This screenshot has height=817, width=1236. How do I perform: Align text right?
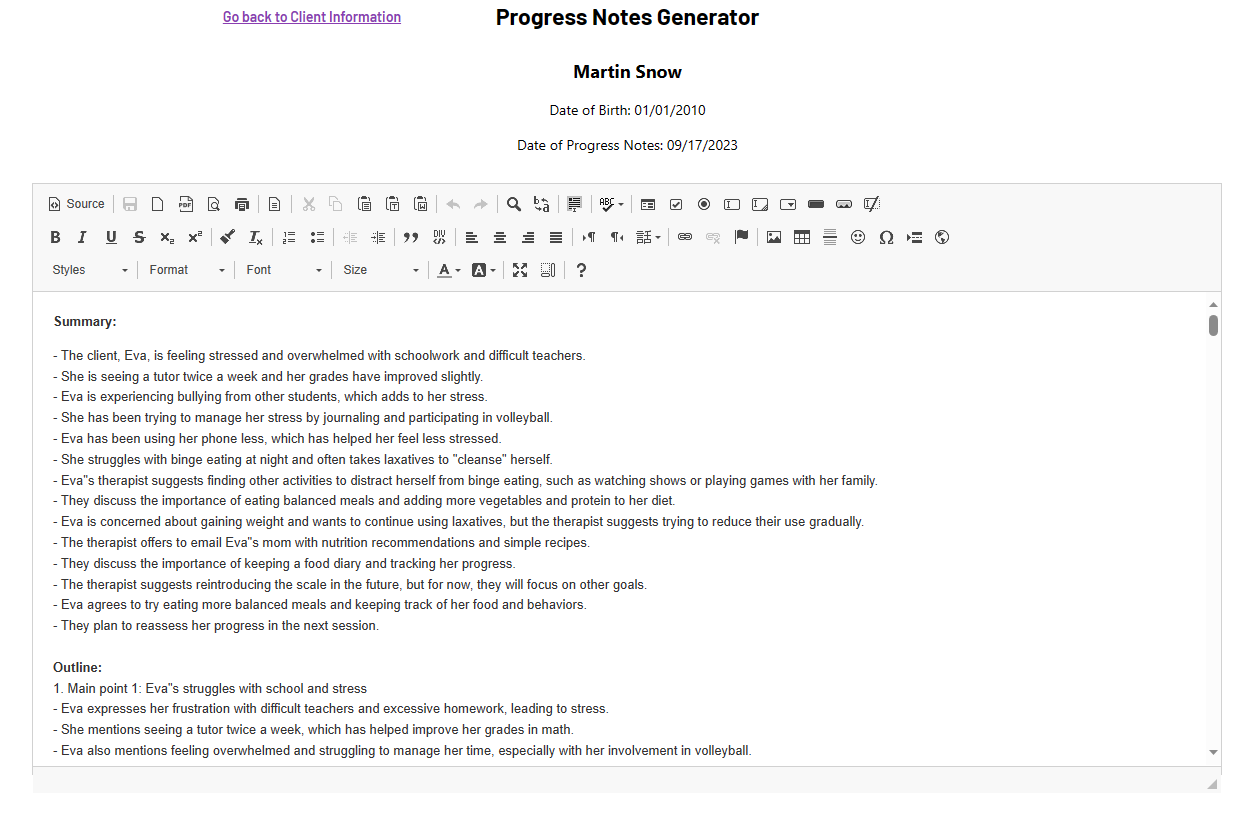(528, 237)
